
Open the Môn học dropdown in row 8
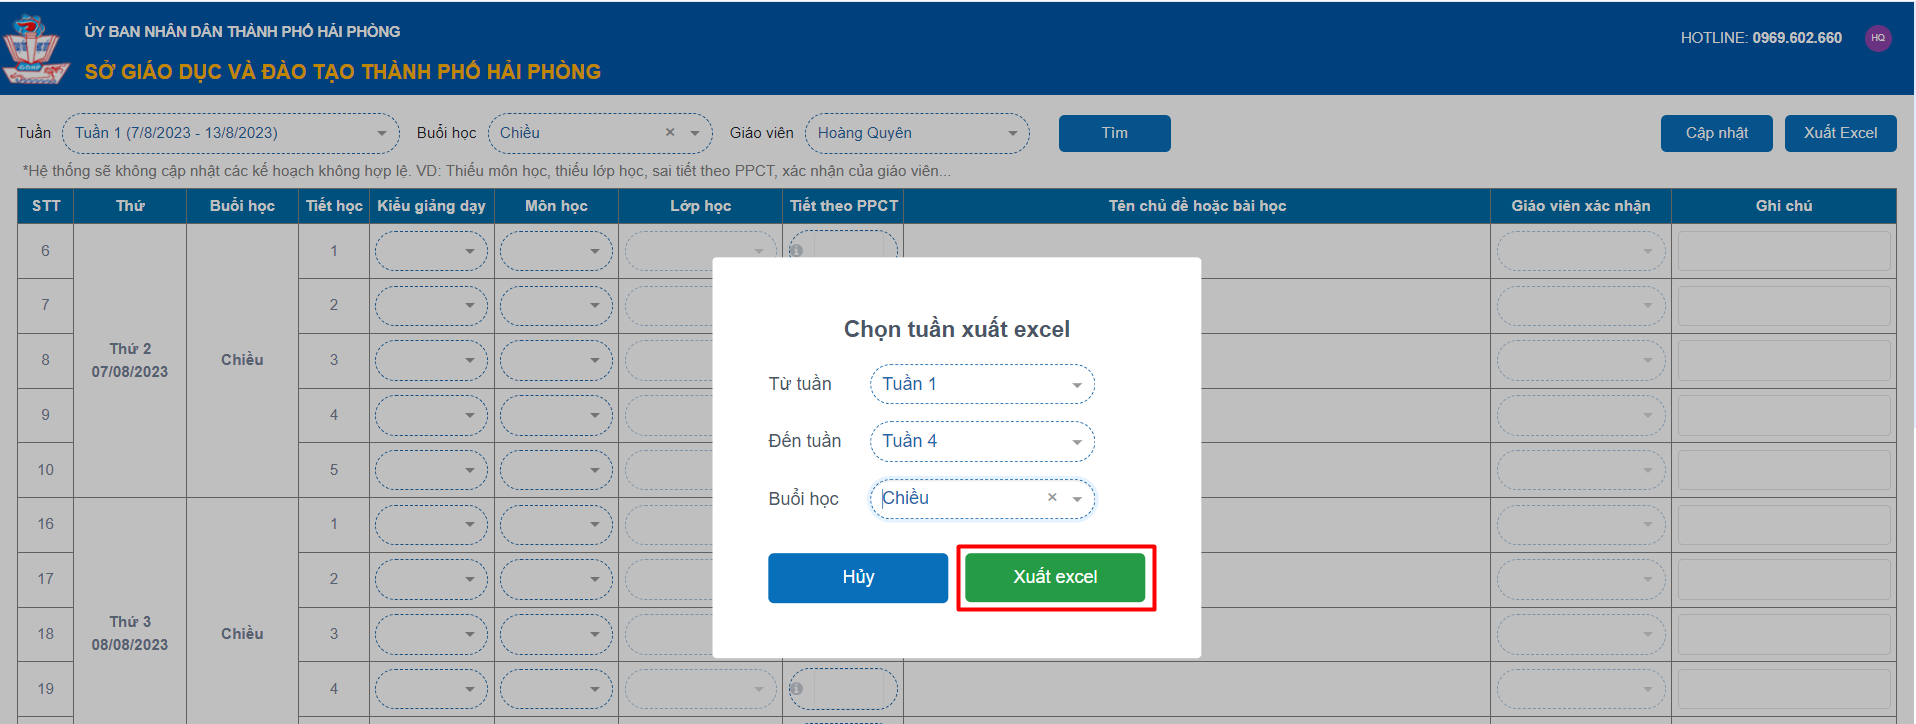coord(556,360)
